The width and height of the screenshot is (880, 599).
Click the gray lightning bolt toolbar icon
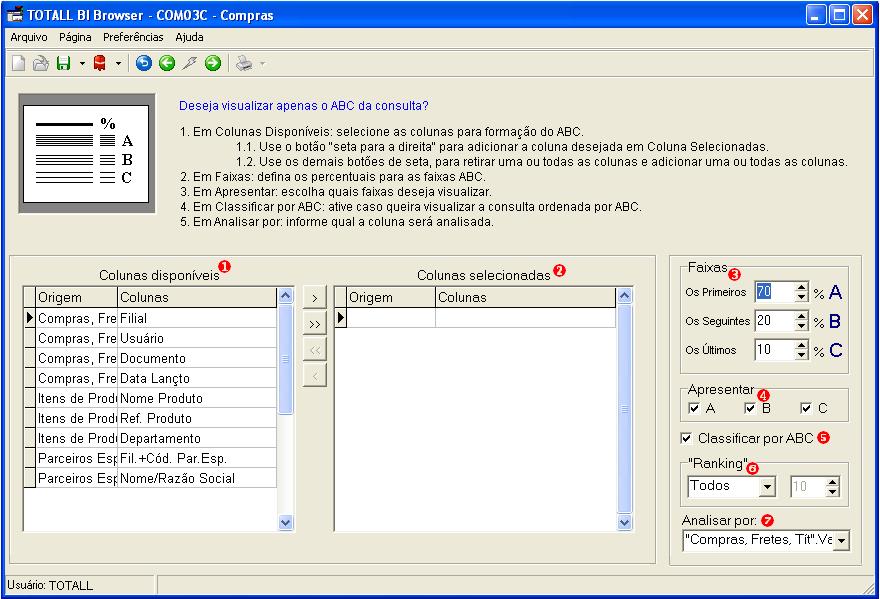pos(190,63)
